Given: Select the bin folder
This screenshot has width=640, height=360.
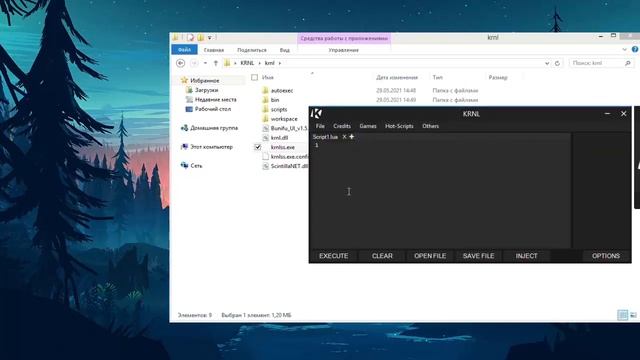Looking at the screenshot, I should pyautogui.click(x=275, y=100).
